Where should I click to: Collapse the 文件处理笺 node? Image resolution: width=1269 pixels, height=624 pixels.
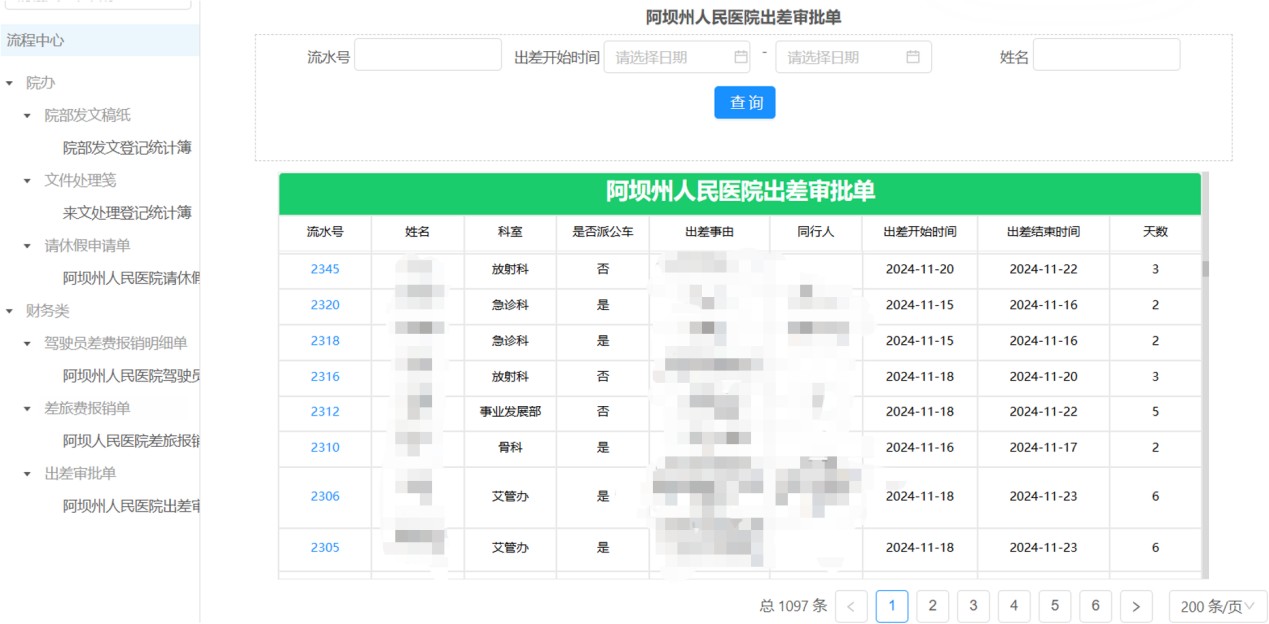[28, 181]
